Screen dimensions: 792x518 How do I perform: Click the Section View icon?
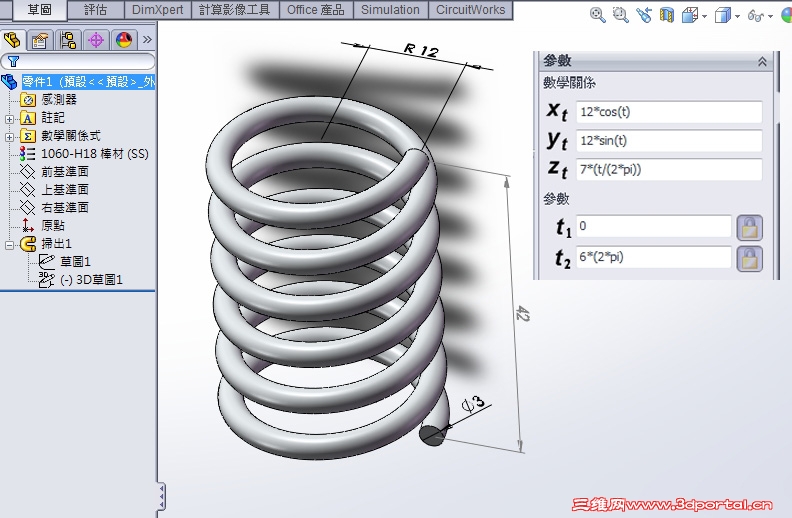coord(667,15)
